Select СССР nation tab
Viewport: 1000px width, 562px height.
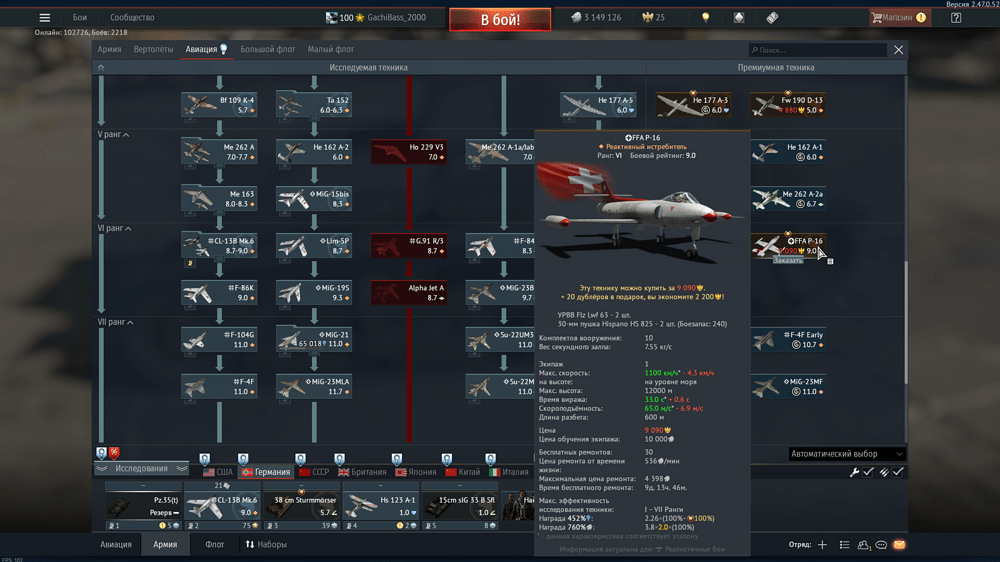point(314,472)
